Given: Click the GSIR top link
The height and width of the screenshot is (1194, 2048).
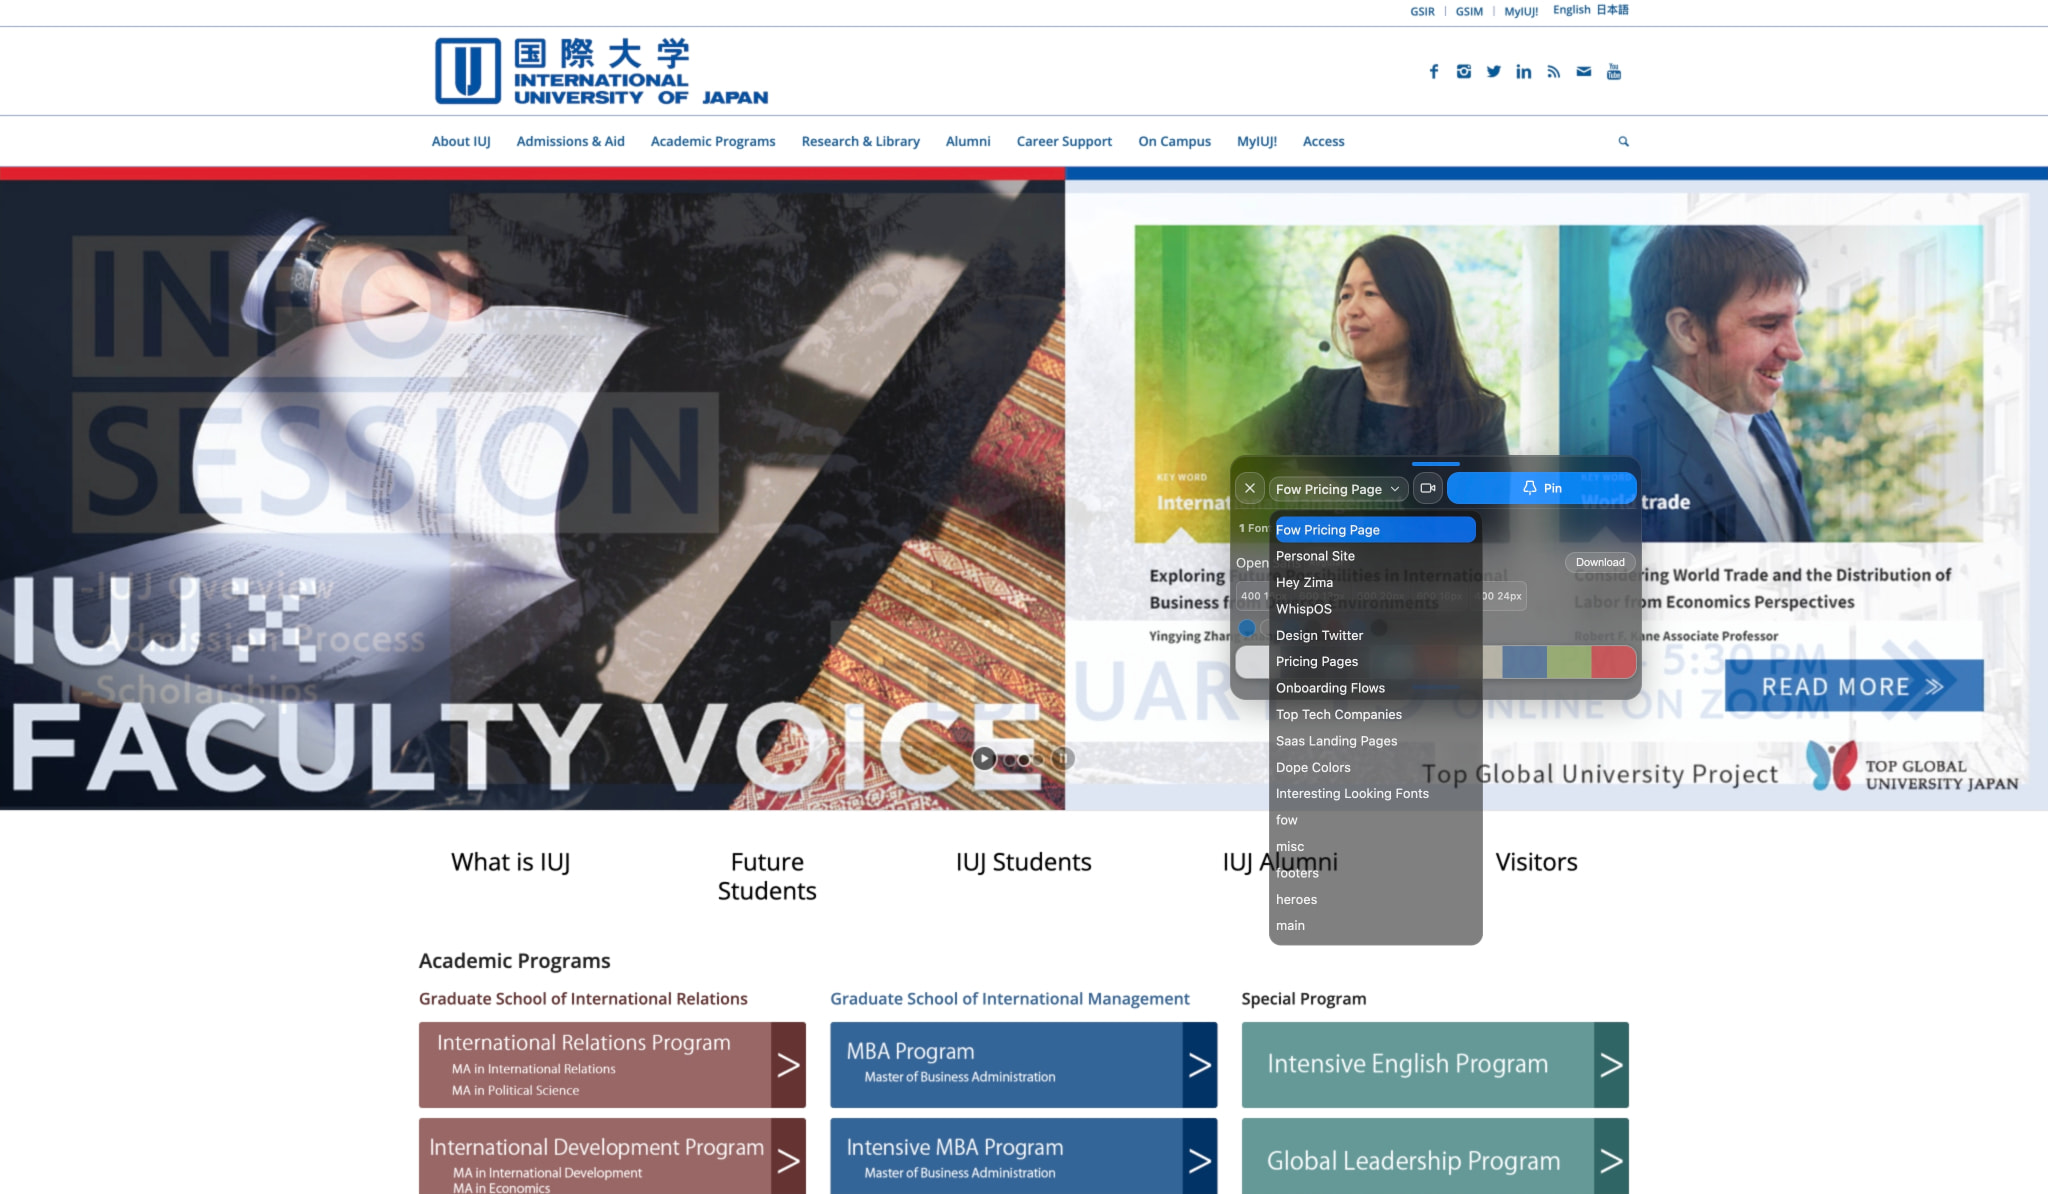Looking at the screenshot, I should click(1422, 11).
